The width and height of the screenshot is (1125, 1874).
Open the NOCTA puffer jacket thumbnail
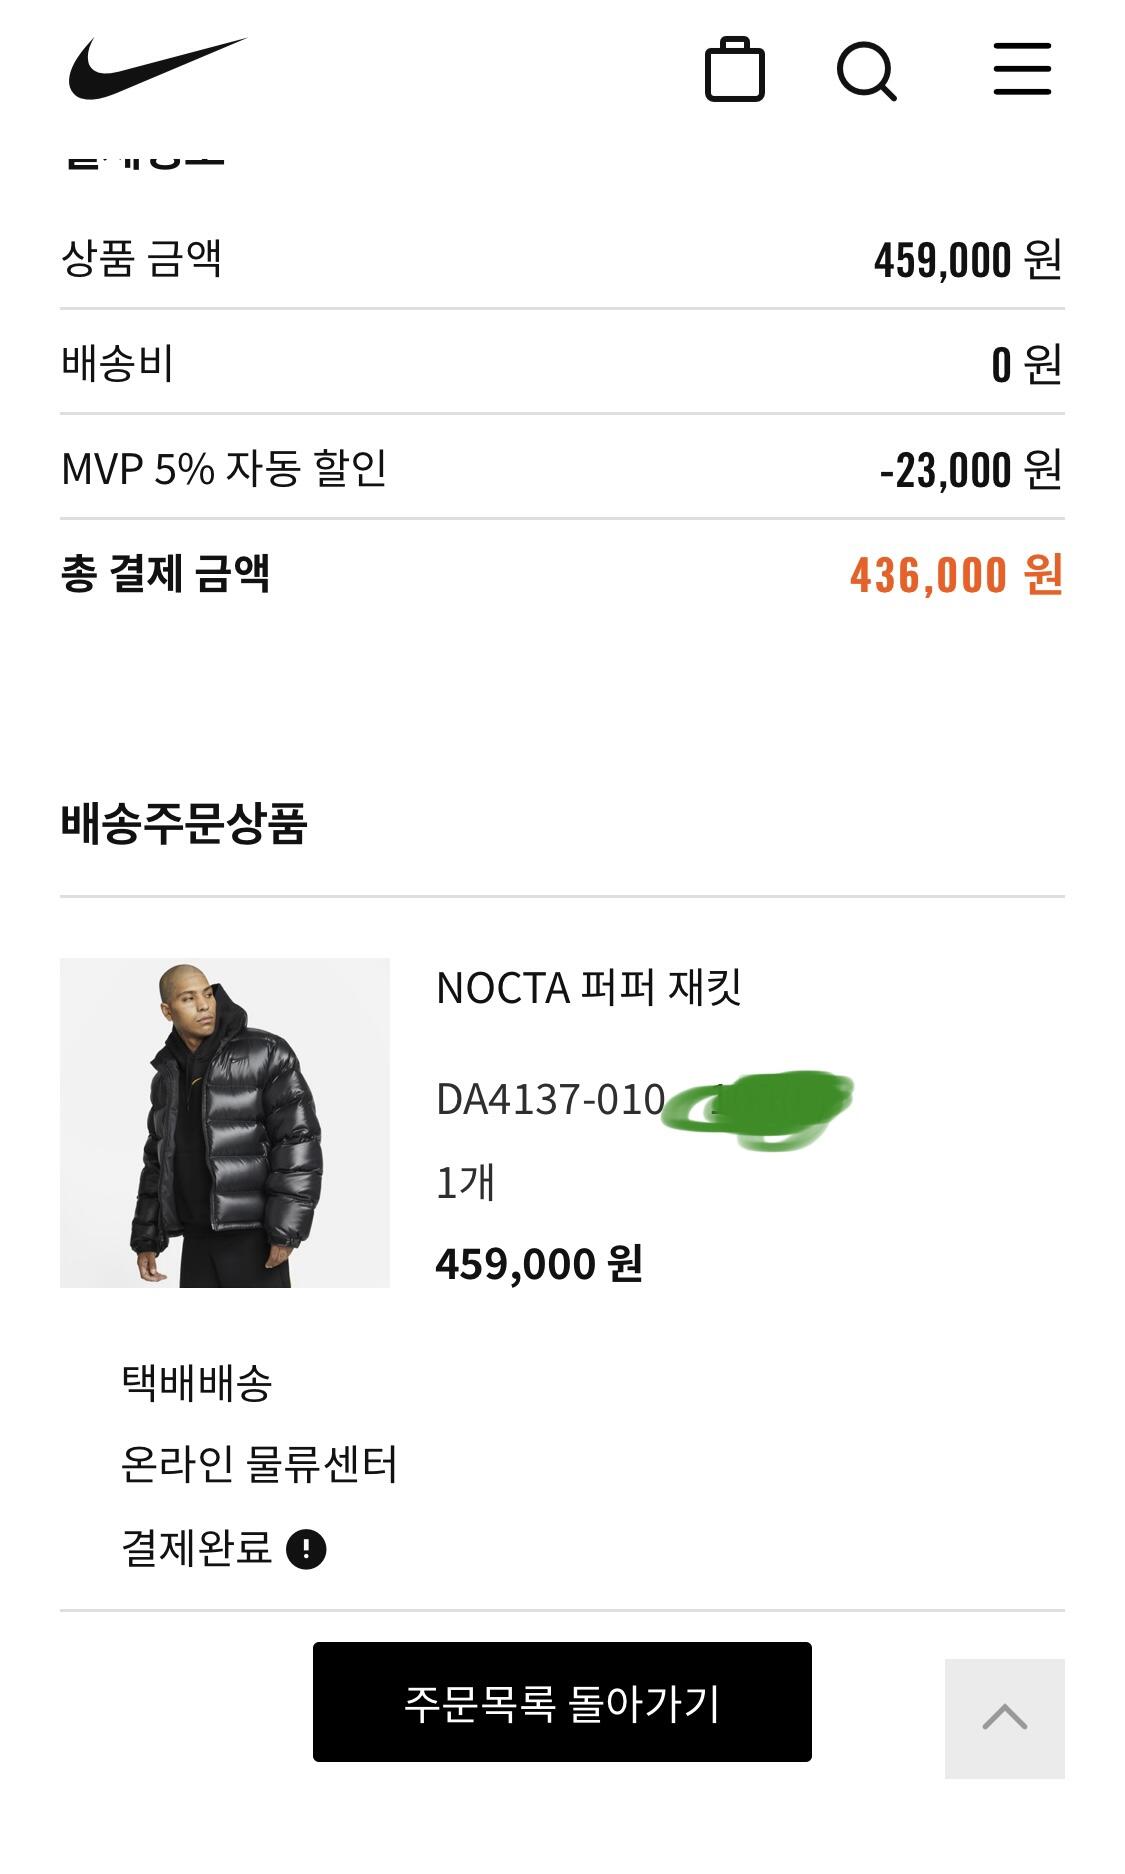225,1123
